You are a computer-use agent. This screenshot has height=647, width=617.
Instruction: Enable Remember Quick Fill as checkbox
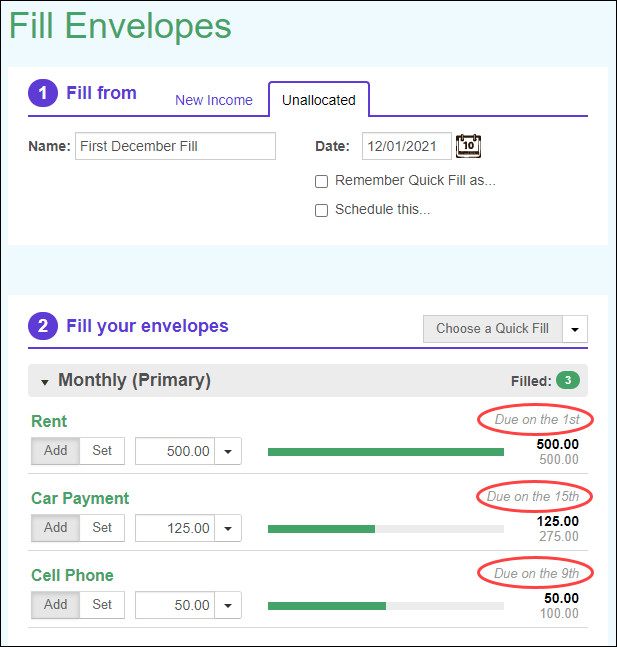point(321,181)
